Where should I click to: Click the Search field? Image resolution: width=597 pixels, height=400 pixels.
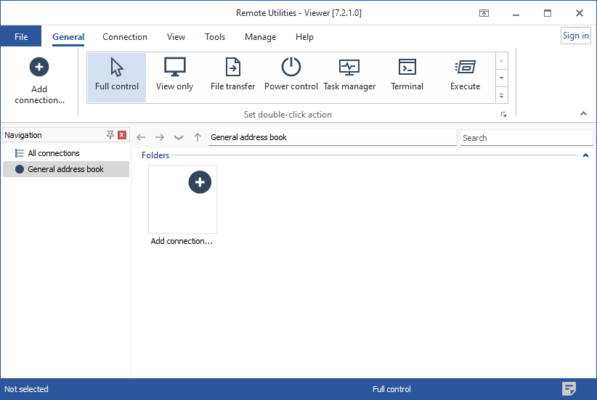click(526, 138)
